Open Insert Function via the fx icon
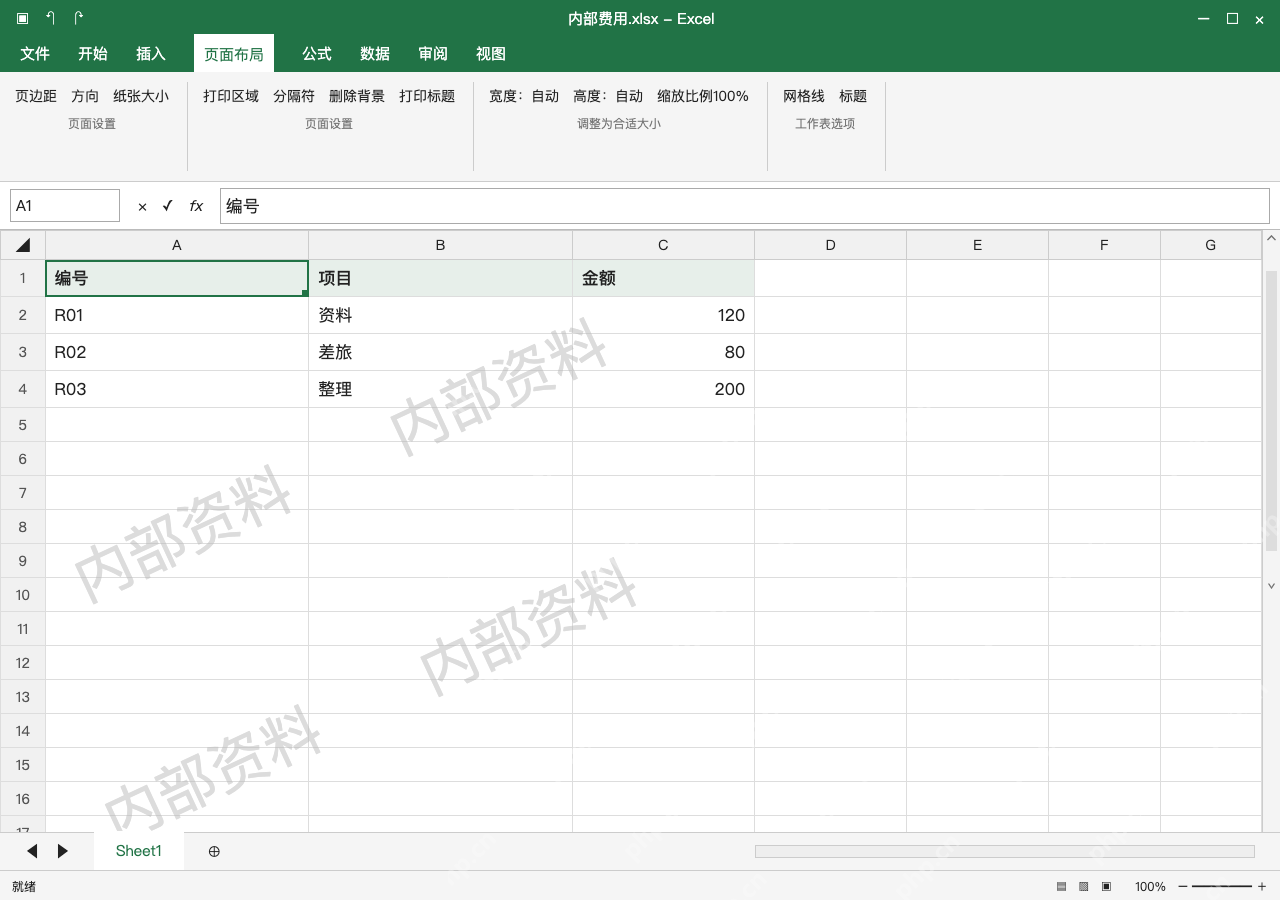The image size is (1280, 900). point(196,206)
